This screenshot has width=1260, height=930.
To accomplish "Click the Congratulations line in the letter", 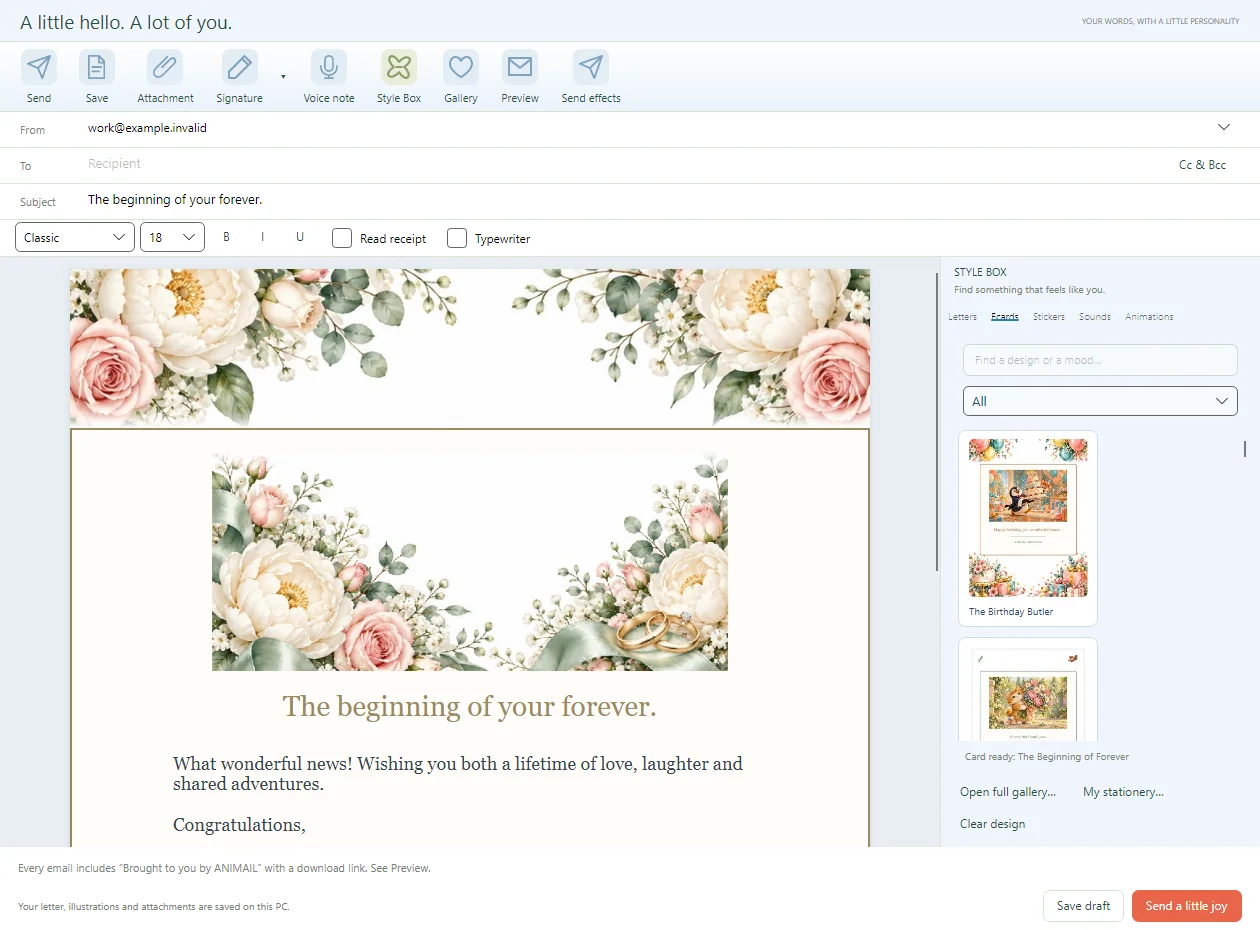I will pyautogui.click(x=239, y=825).
